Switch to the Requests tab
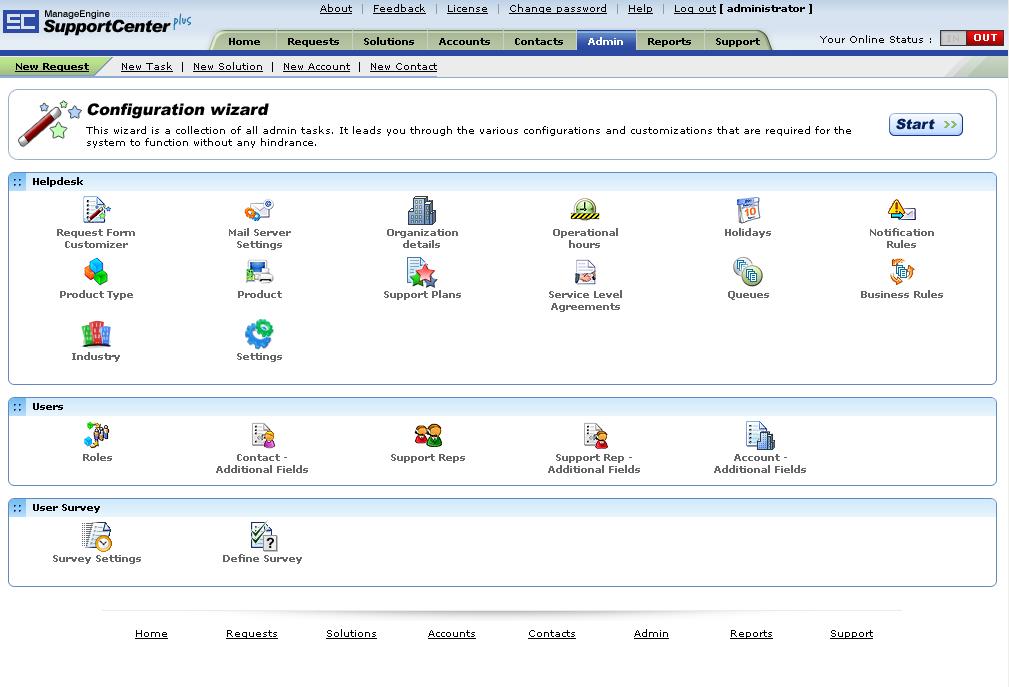This screenshot has width=1009, height=687. [313, 41]
